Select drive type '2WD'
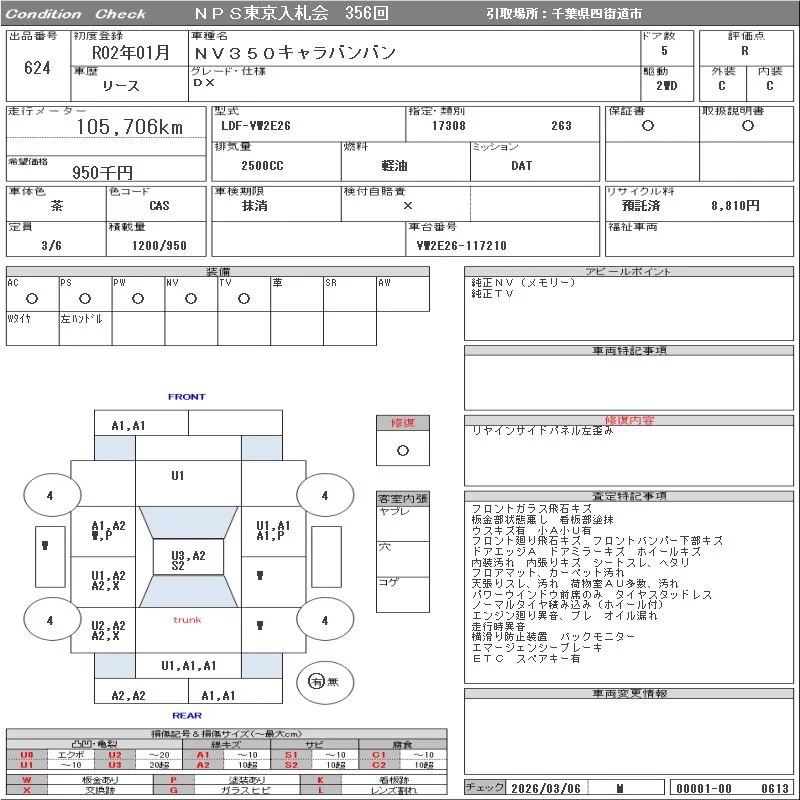The height and width of the screenshot is (800, 800). [x=666, y=86]
